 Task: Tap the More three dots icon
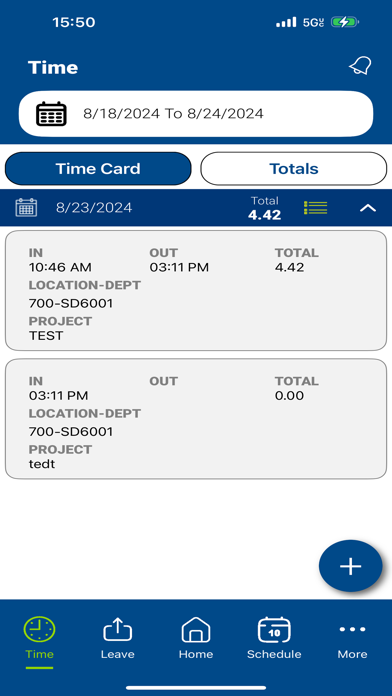(352, 629)
